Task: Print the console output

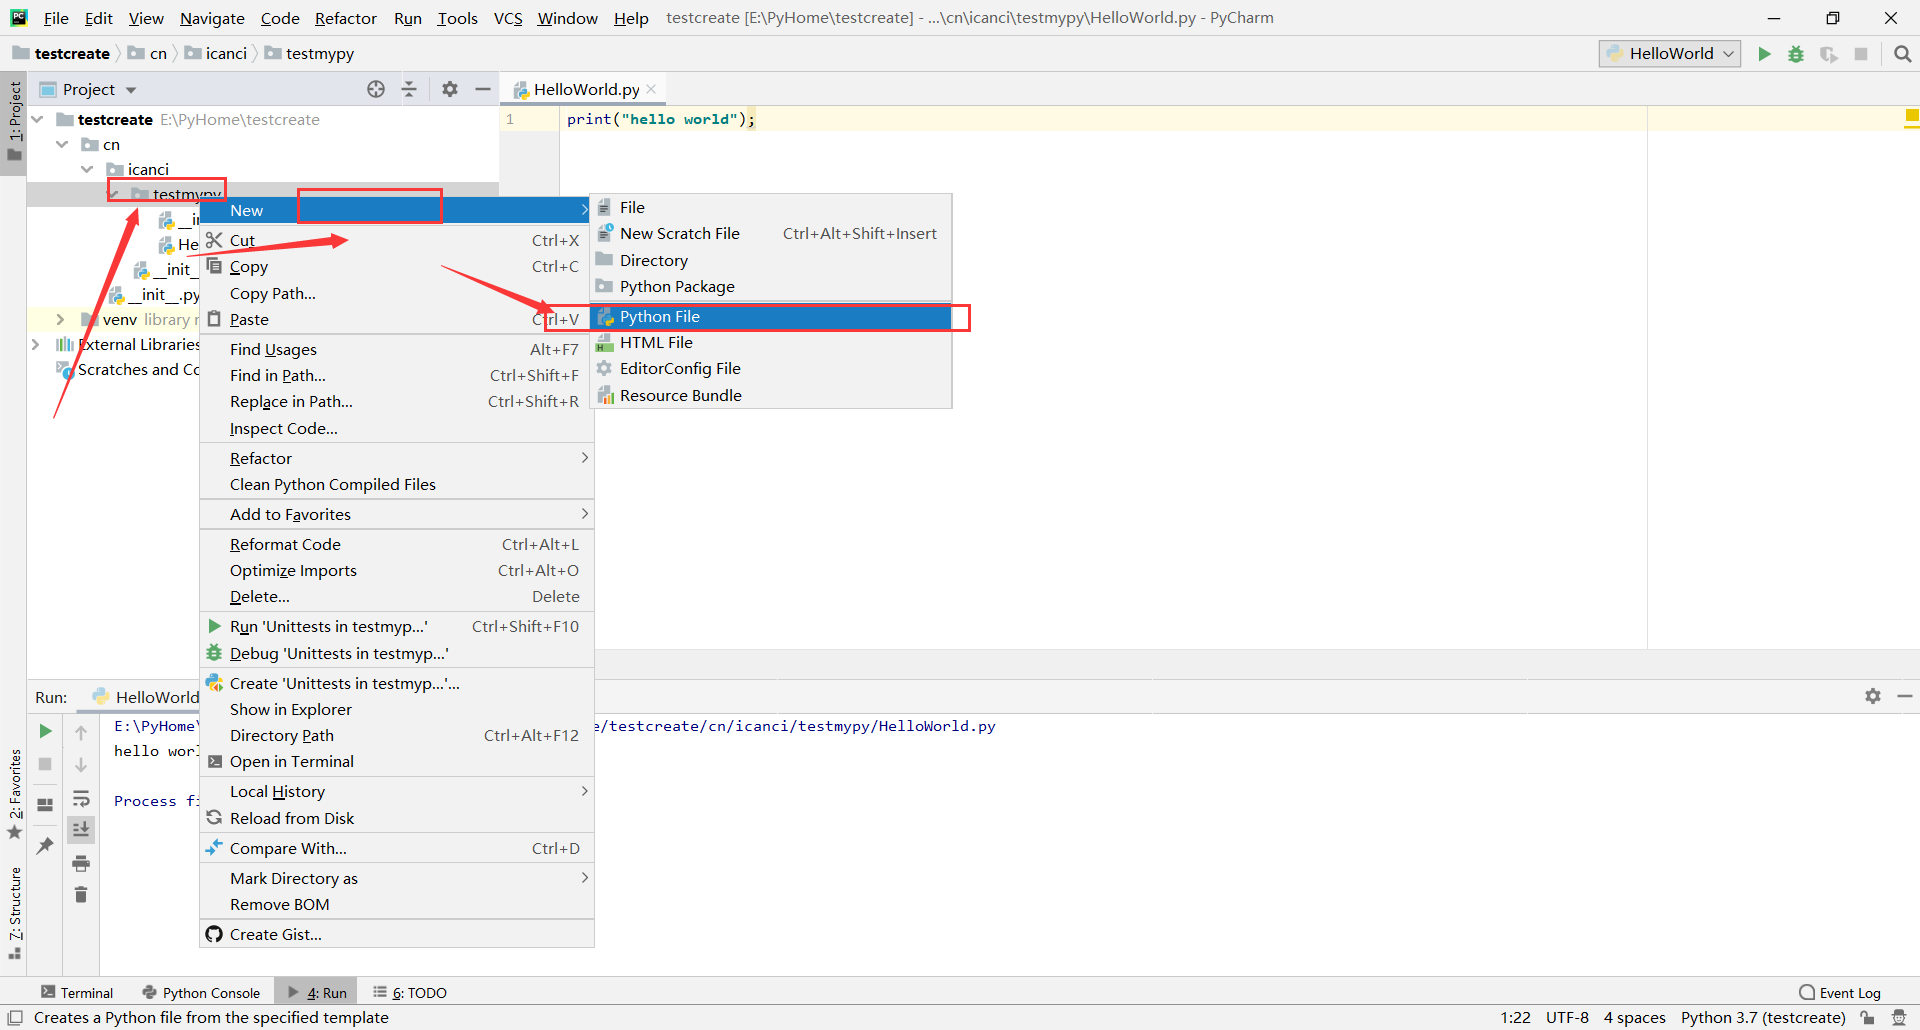Action: [81, 863]
